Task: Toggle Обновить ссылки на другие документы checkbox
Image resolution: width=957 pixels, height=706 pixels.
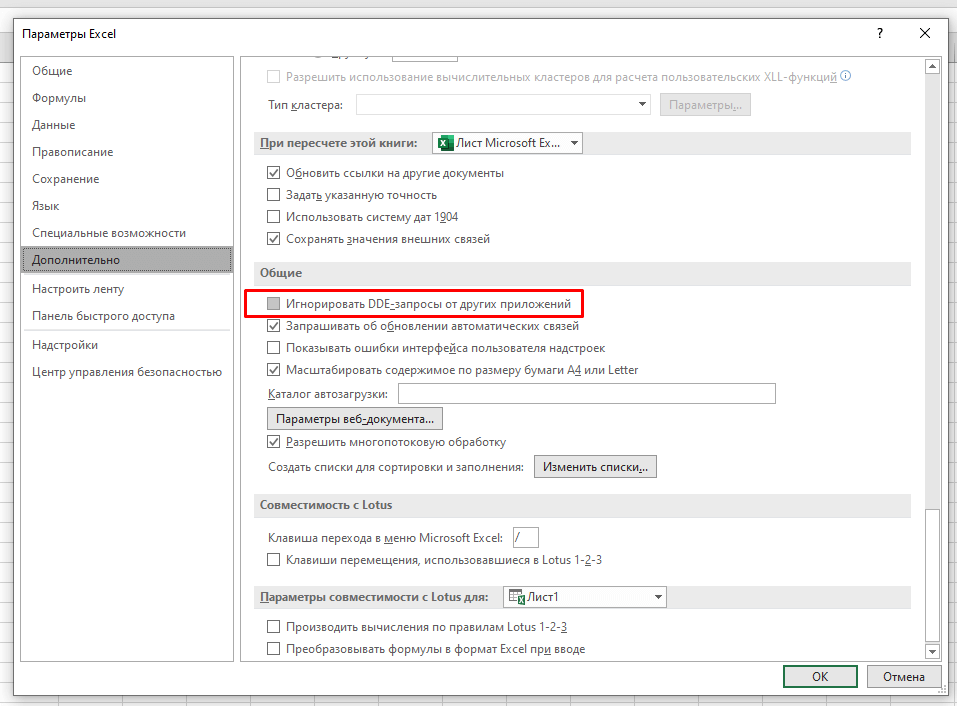Action: click(x=273, y=173)
